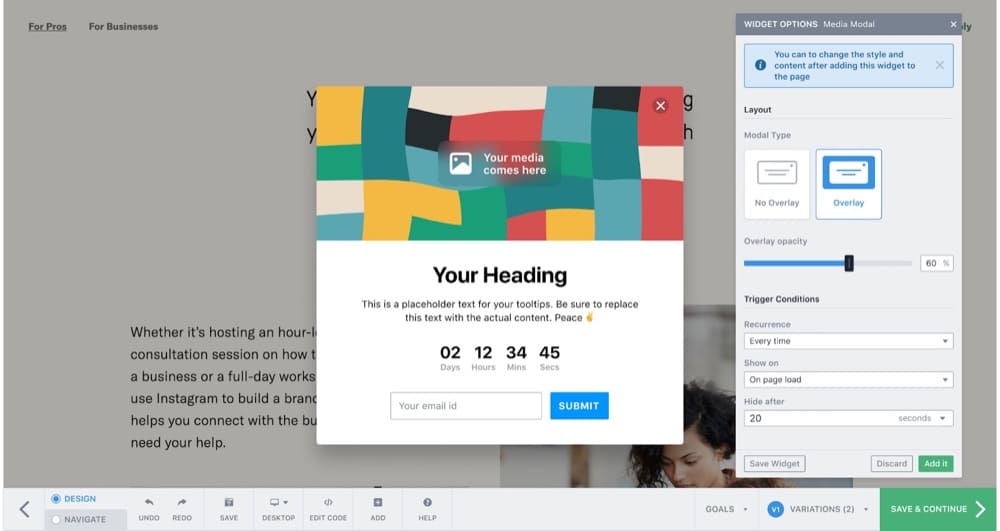
Task: Go back using the left chevron arrow
Action: [24, 509]
